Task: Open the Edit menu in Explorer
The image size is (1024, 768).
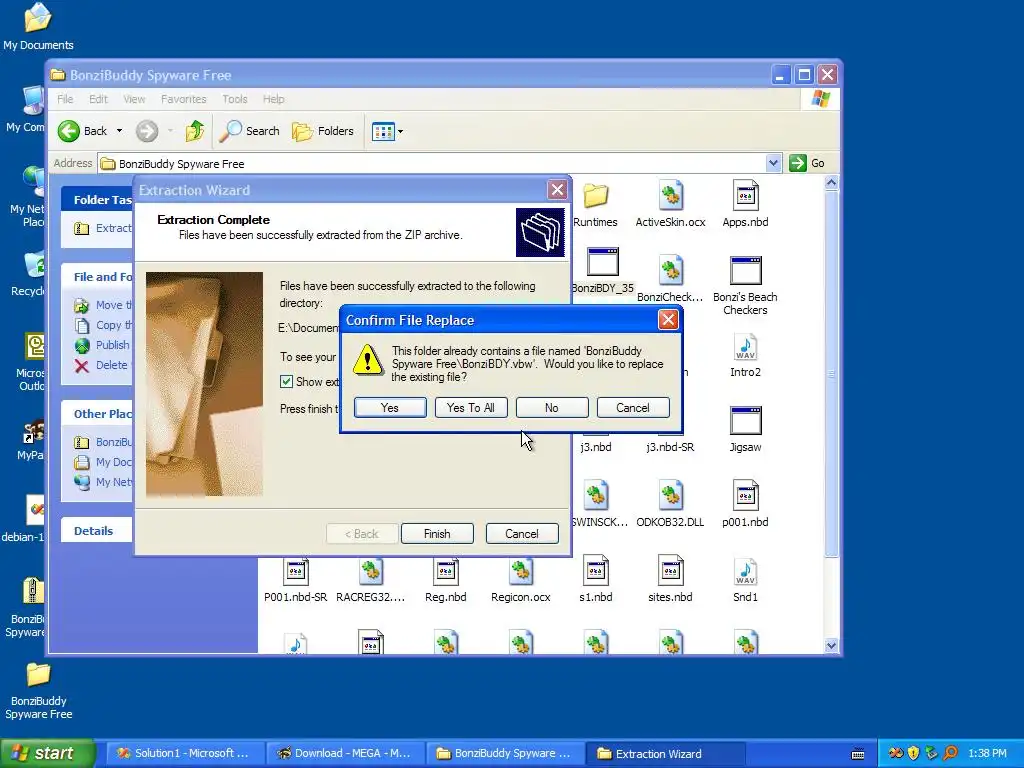Action: pyautogui.click(x=99, y=99)
